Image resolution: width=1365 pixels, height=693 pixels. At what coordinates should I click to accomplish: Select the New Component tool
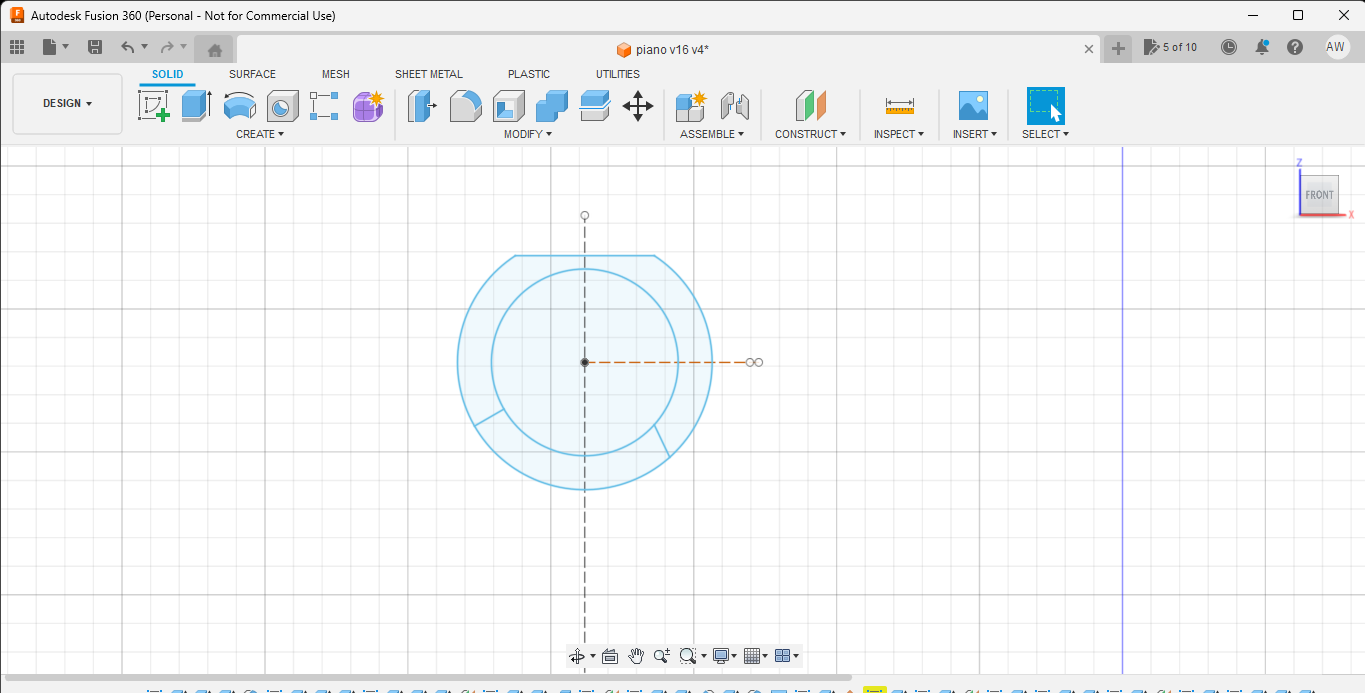(x=691, y=105)
